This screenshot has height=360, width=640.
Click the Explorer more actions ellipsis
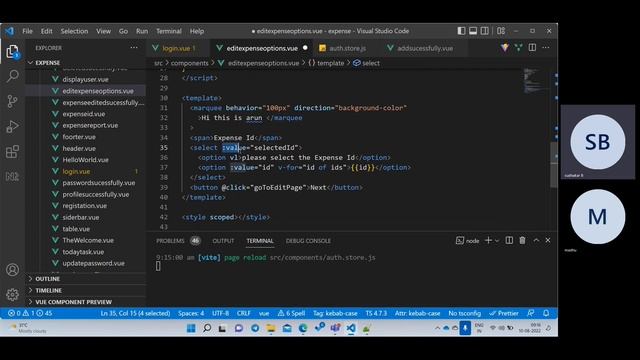click(134, 48)
